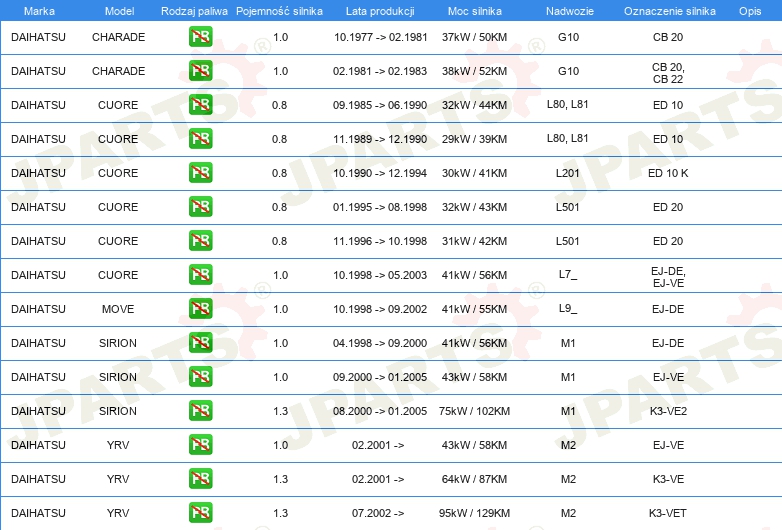Click the Moc silnika header
The width and height of the screenshot is (782, 530).
(474, 11)
